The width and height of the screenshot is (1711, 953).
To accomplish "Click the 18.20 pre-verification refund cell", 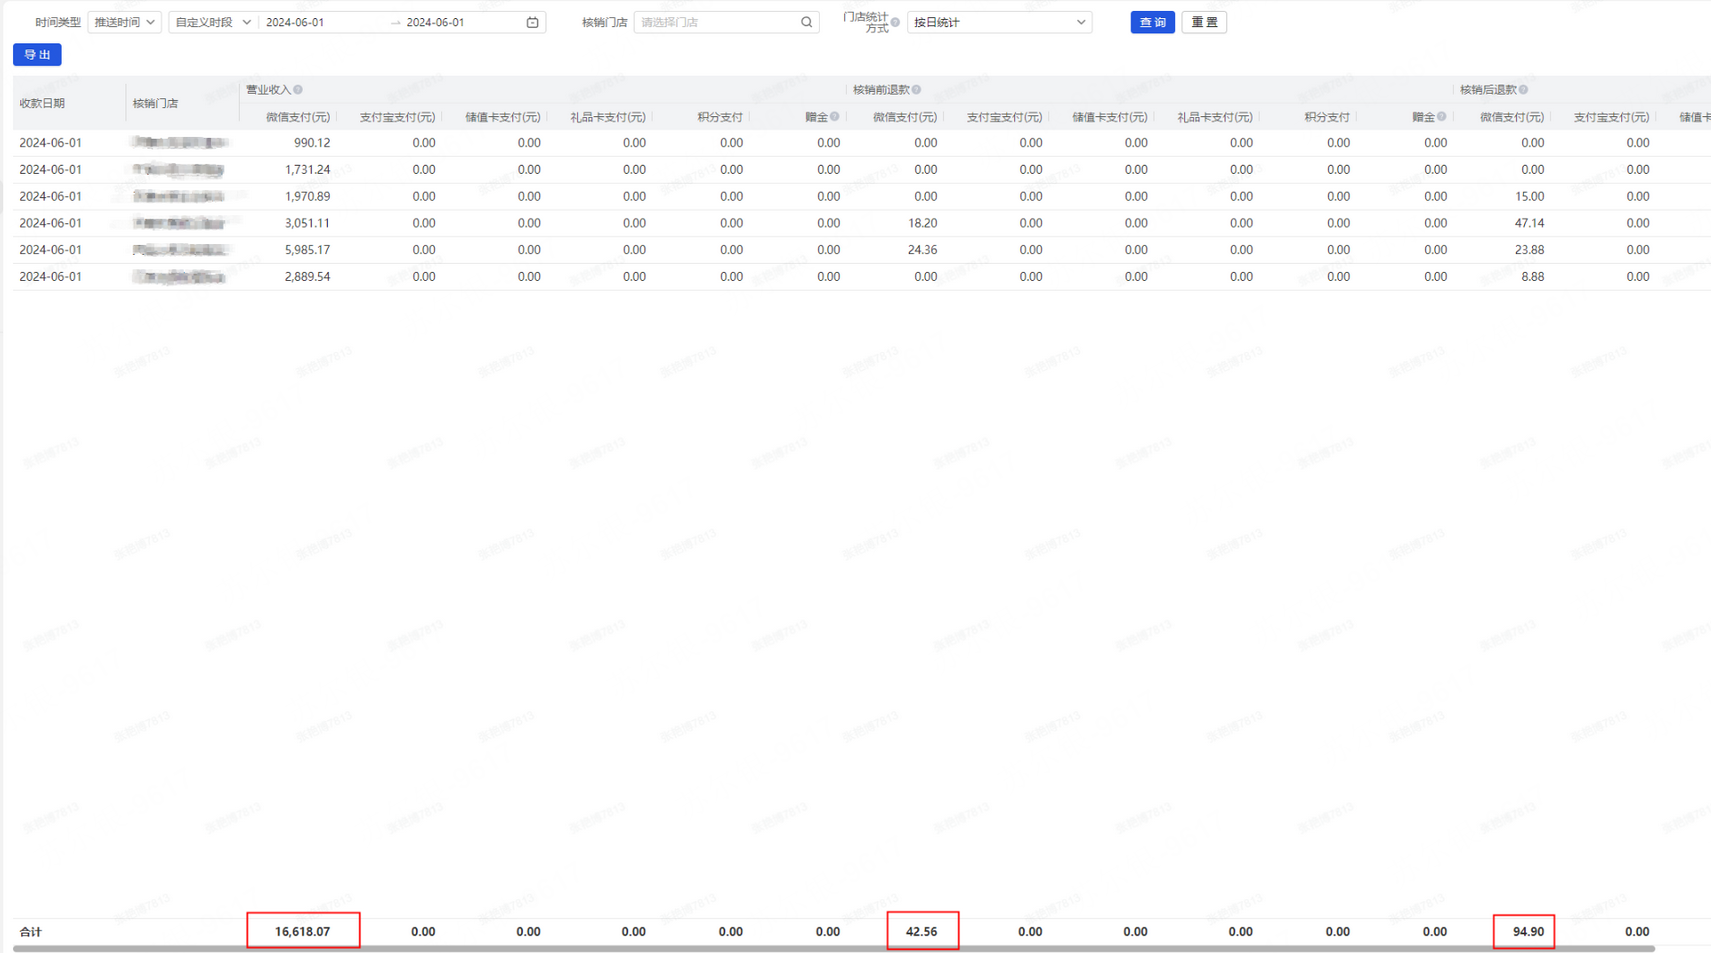I will coord(922,223).
